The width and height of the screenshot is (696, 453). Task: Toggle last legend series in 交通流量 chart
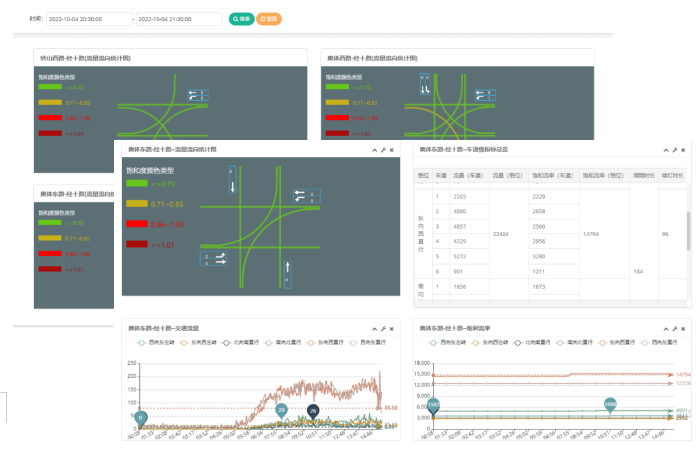pos(364,342)
